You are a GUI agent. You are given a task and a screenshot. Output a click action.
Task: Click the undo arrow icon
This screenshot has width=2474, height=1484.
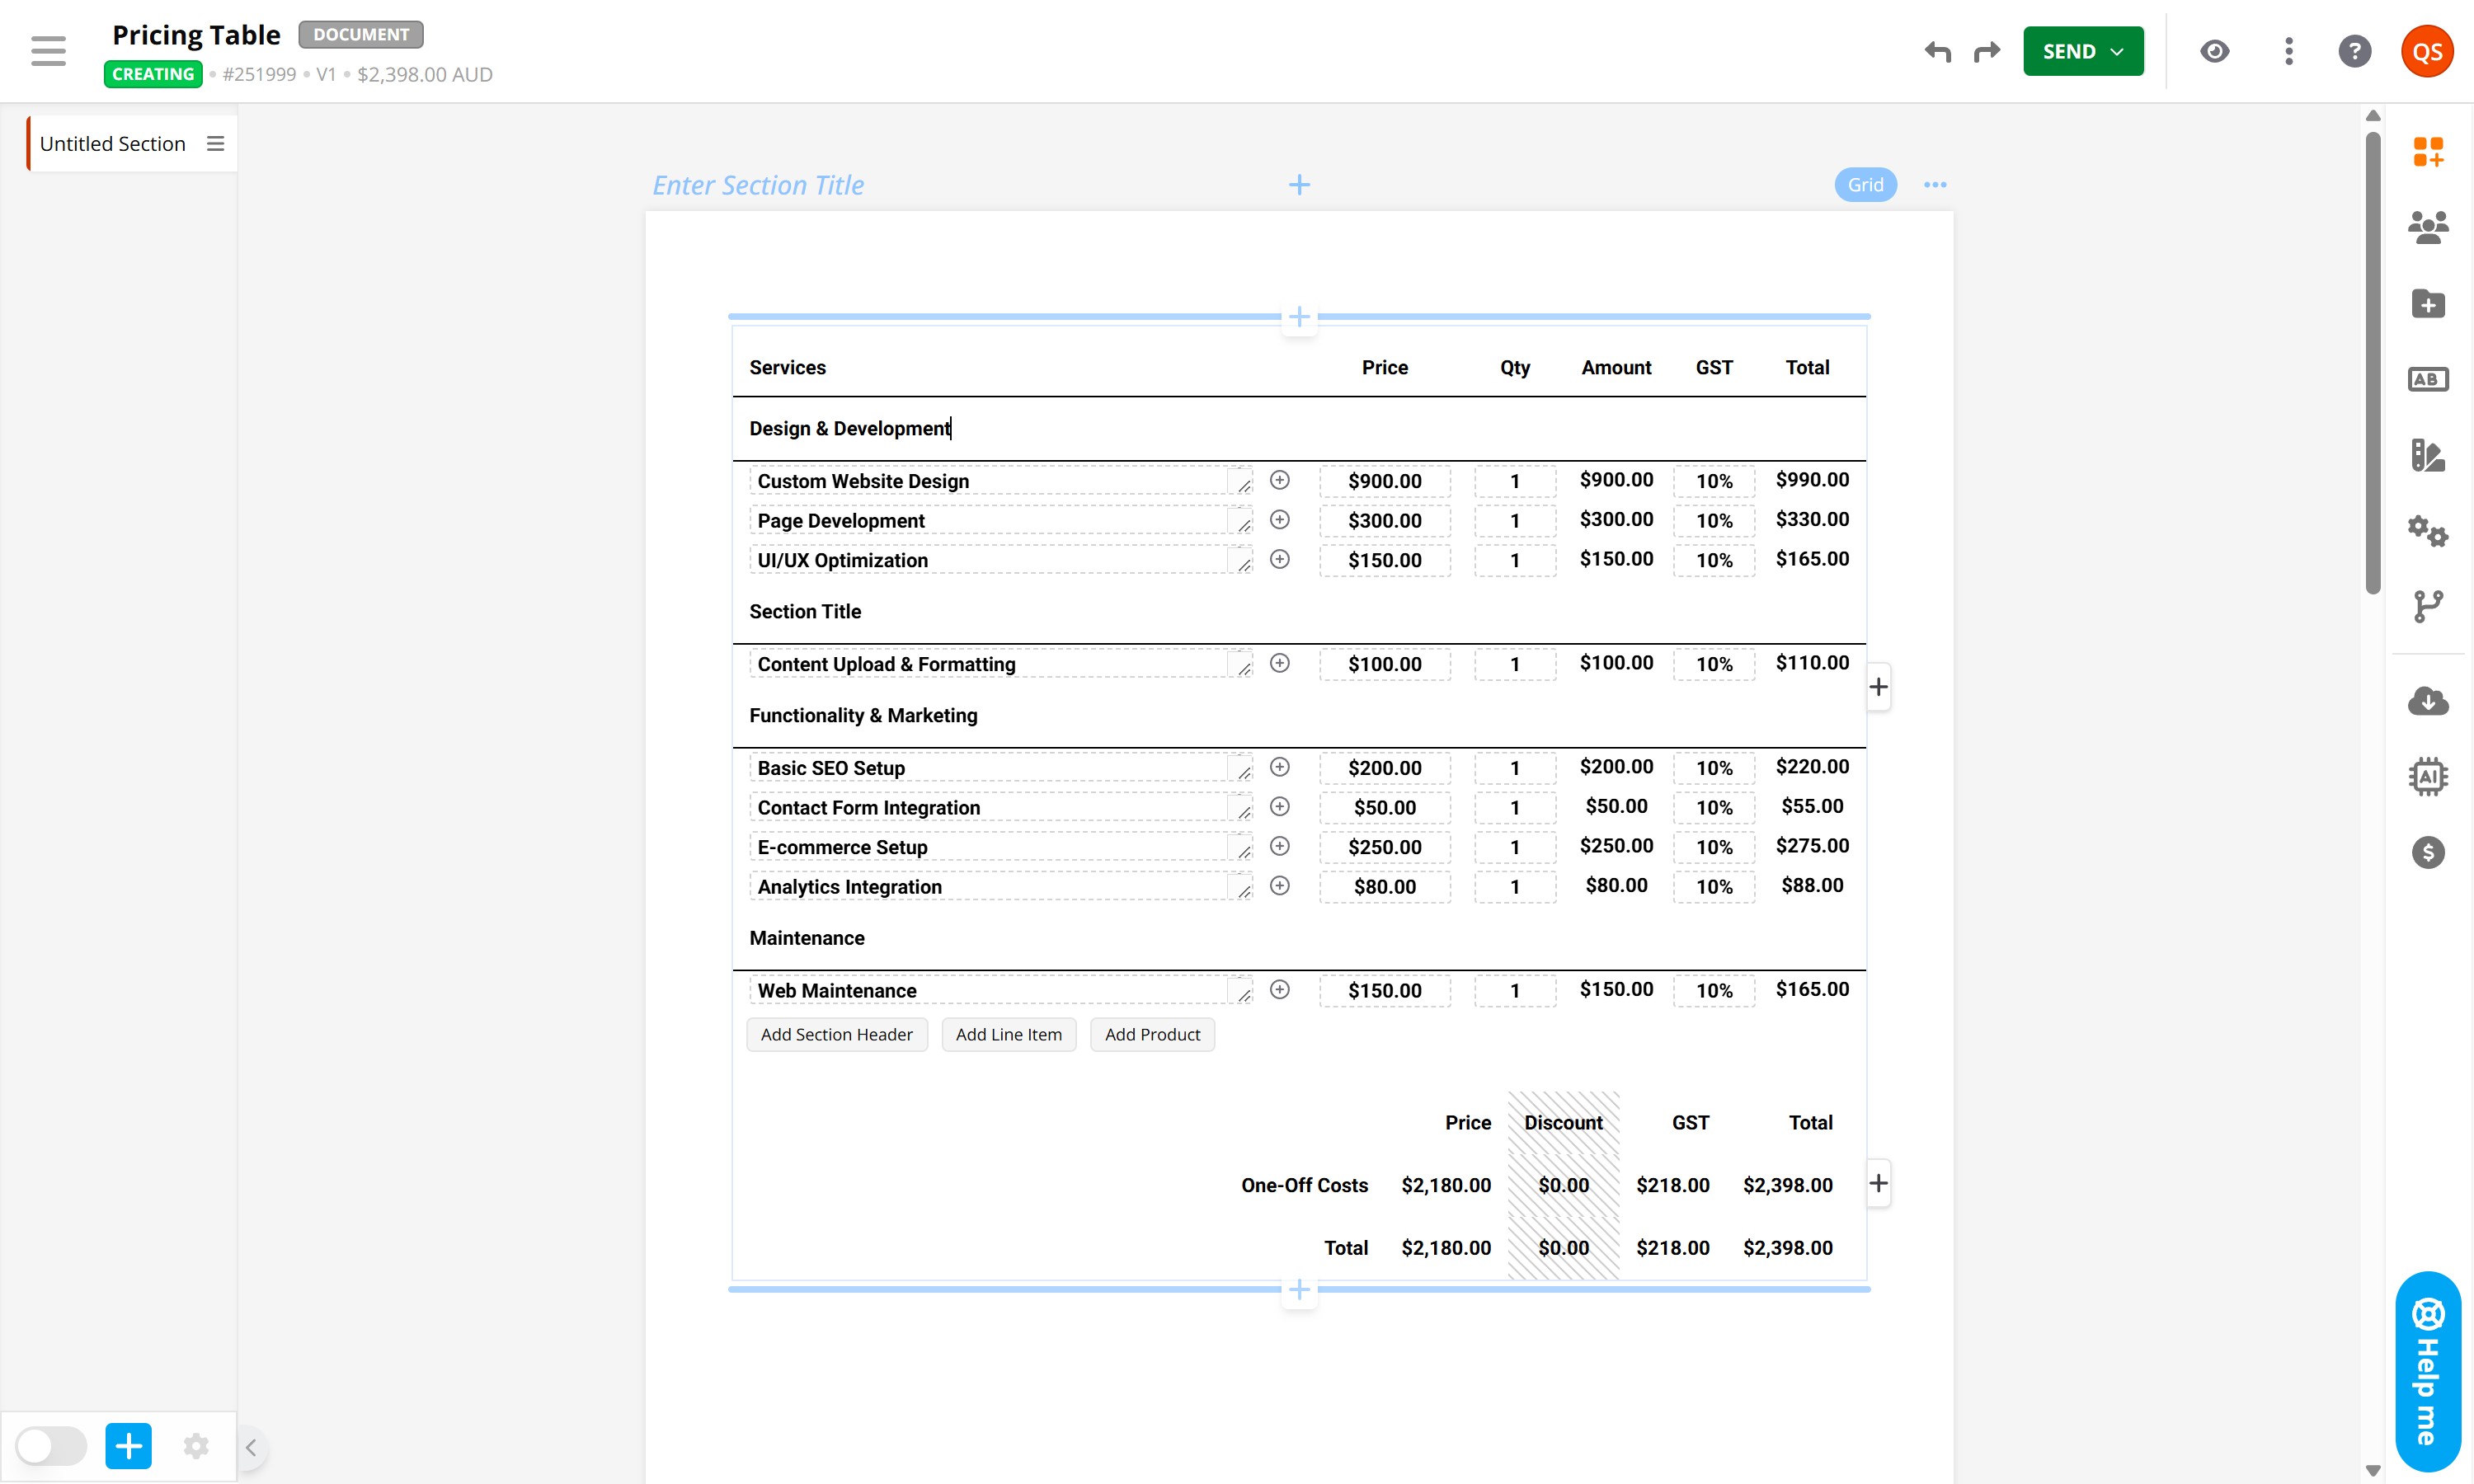point(1937,51)
